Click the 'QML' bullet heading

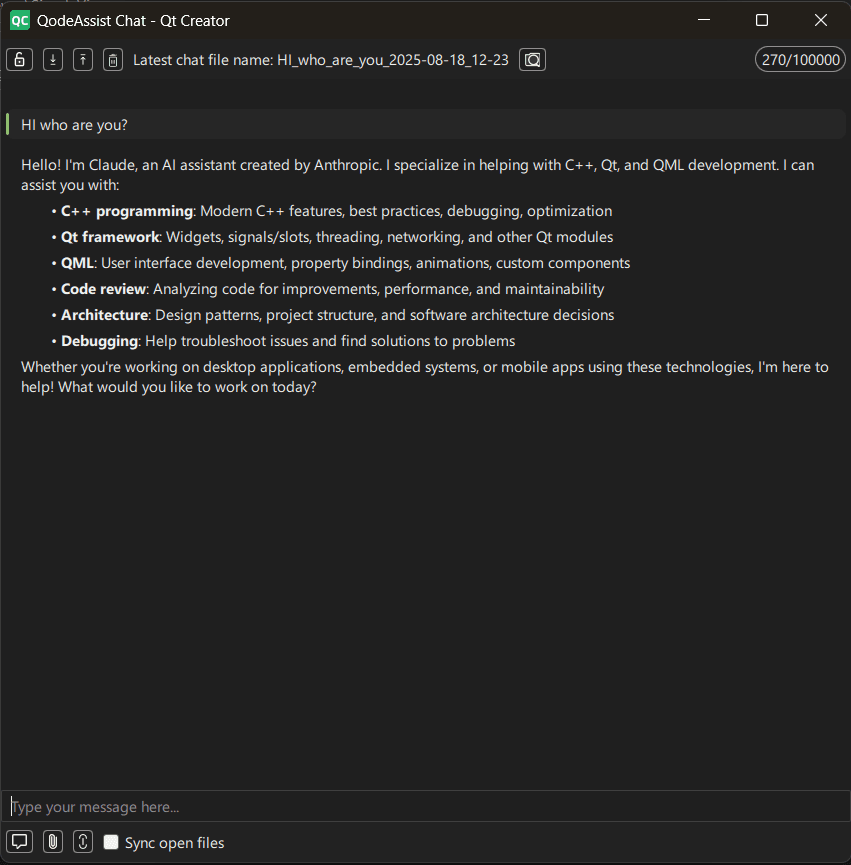[77, 263]
